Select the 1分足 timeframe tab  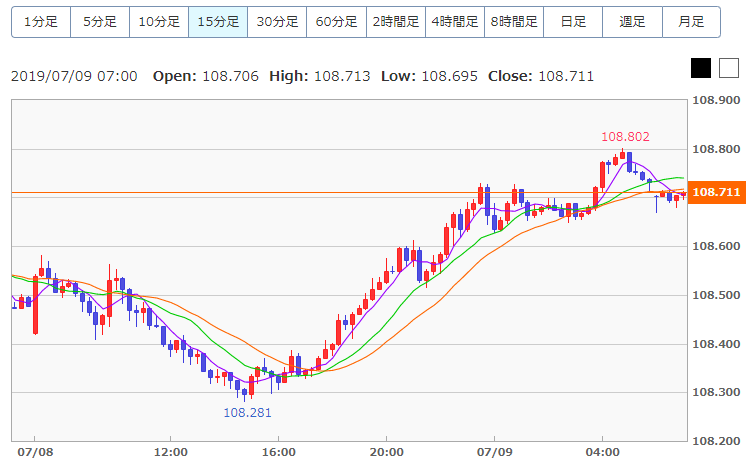point(41,22)
